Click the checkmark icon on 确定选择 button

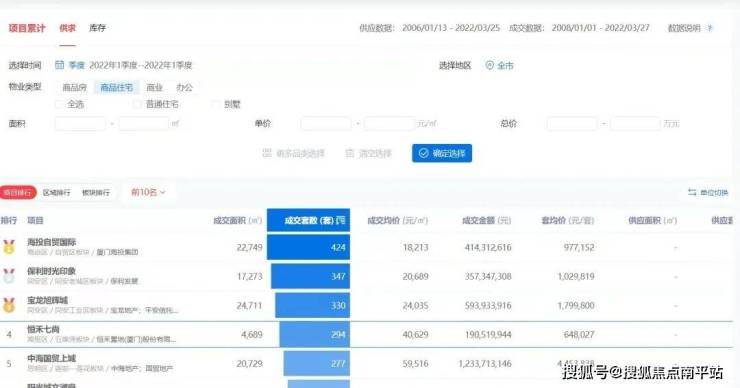click(423, 153)
